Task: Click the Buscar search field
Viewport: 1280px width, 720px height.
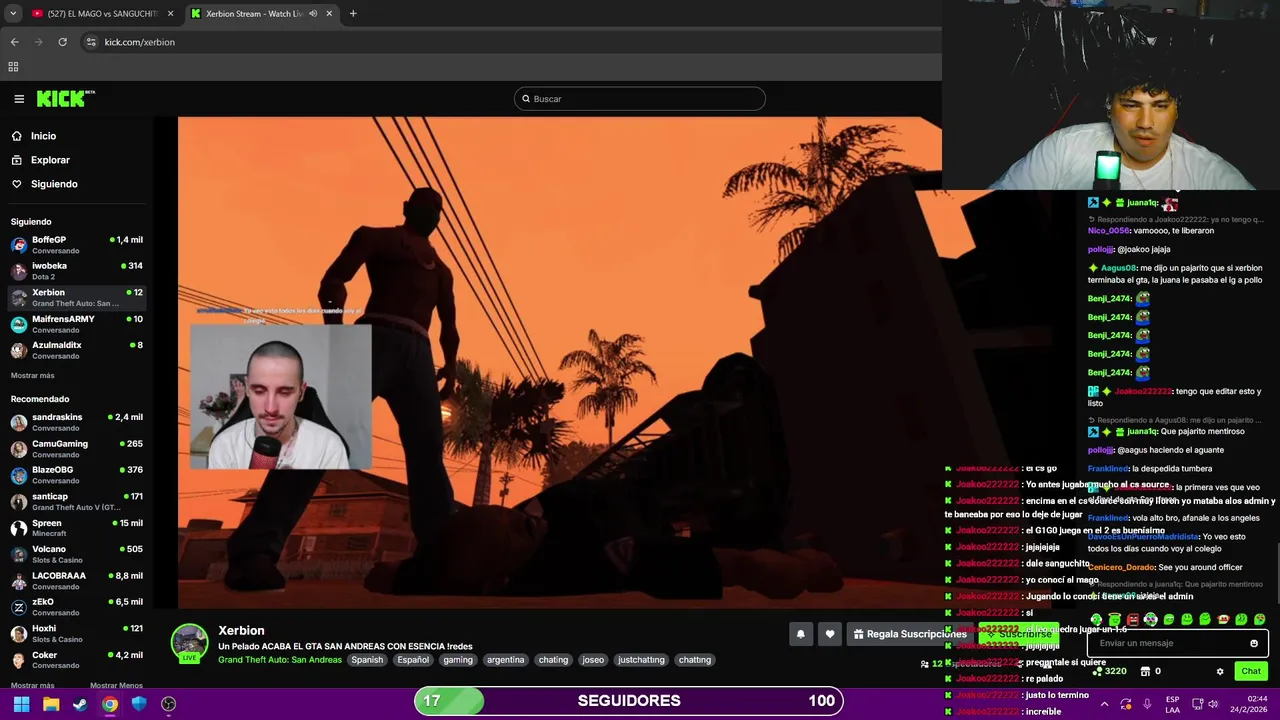Action: pyautogui.click(x=640, y=99)
